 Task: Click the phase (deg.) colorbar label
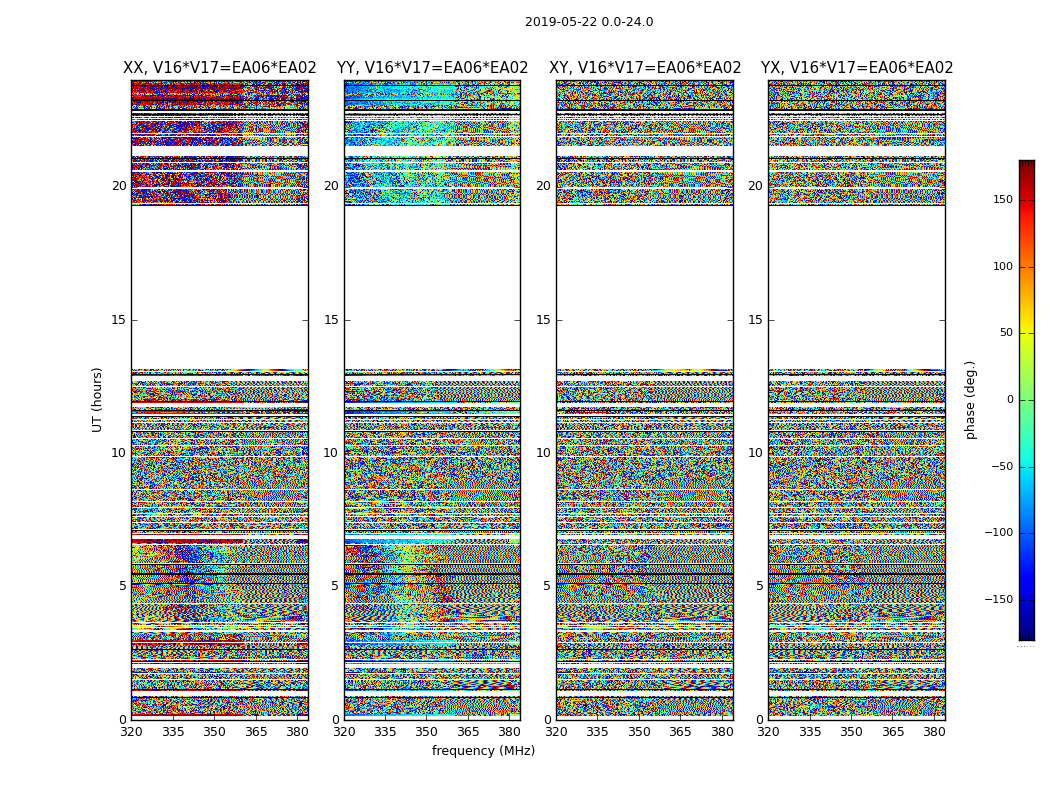pyautogui.click(x=970, y=400)
